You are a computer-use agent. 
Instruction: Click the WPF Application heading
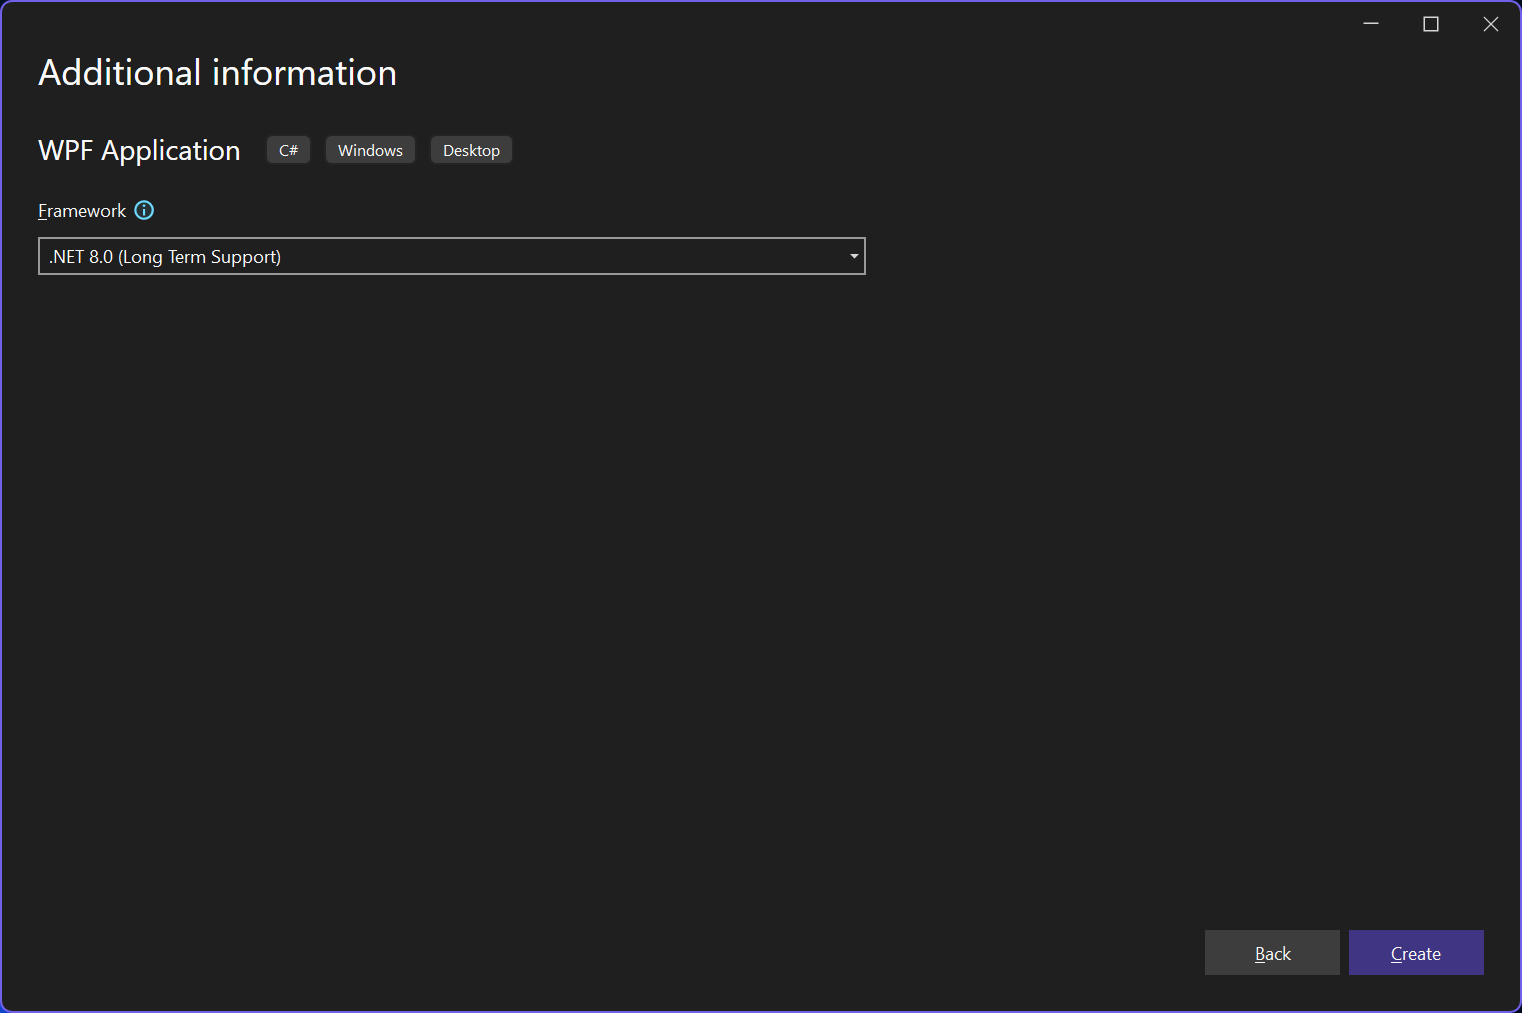tap(139, 150)
